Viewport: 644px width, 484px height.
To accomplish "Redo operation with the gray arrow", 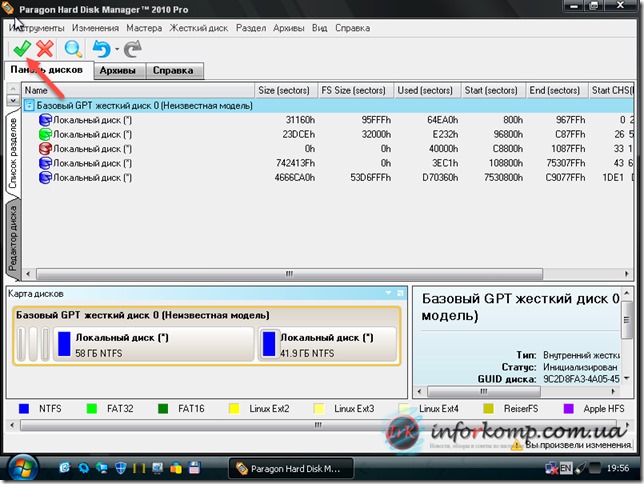I will pyautogui.click(x=132, y=49).
